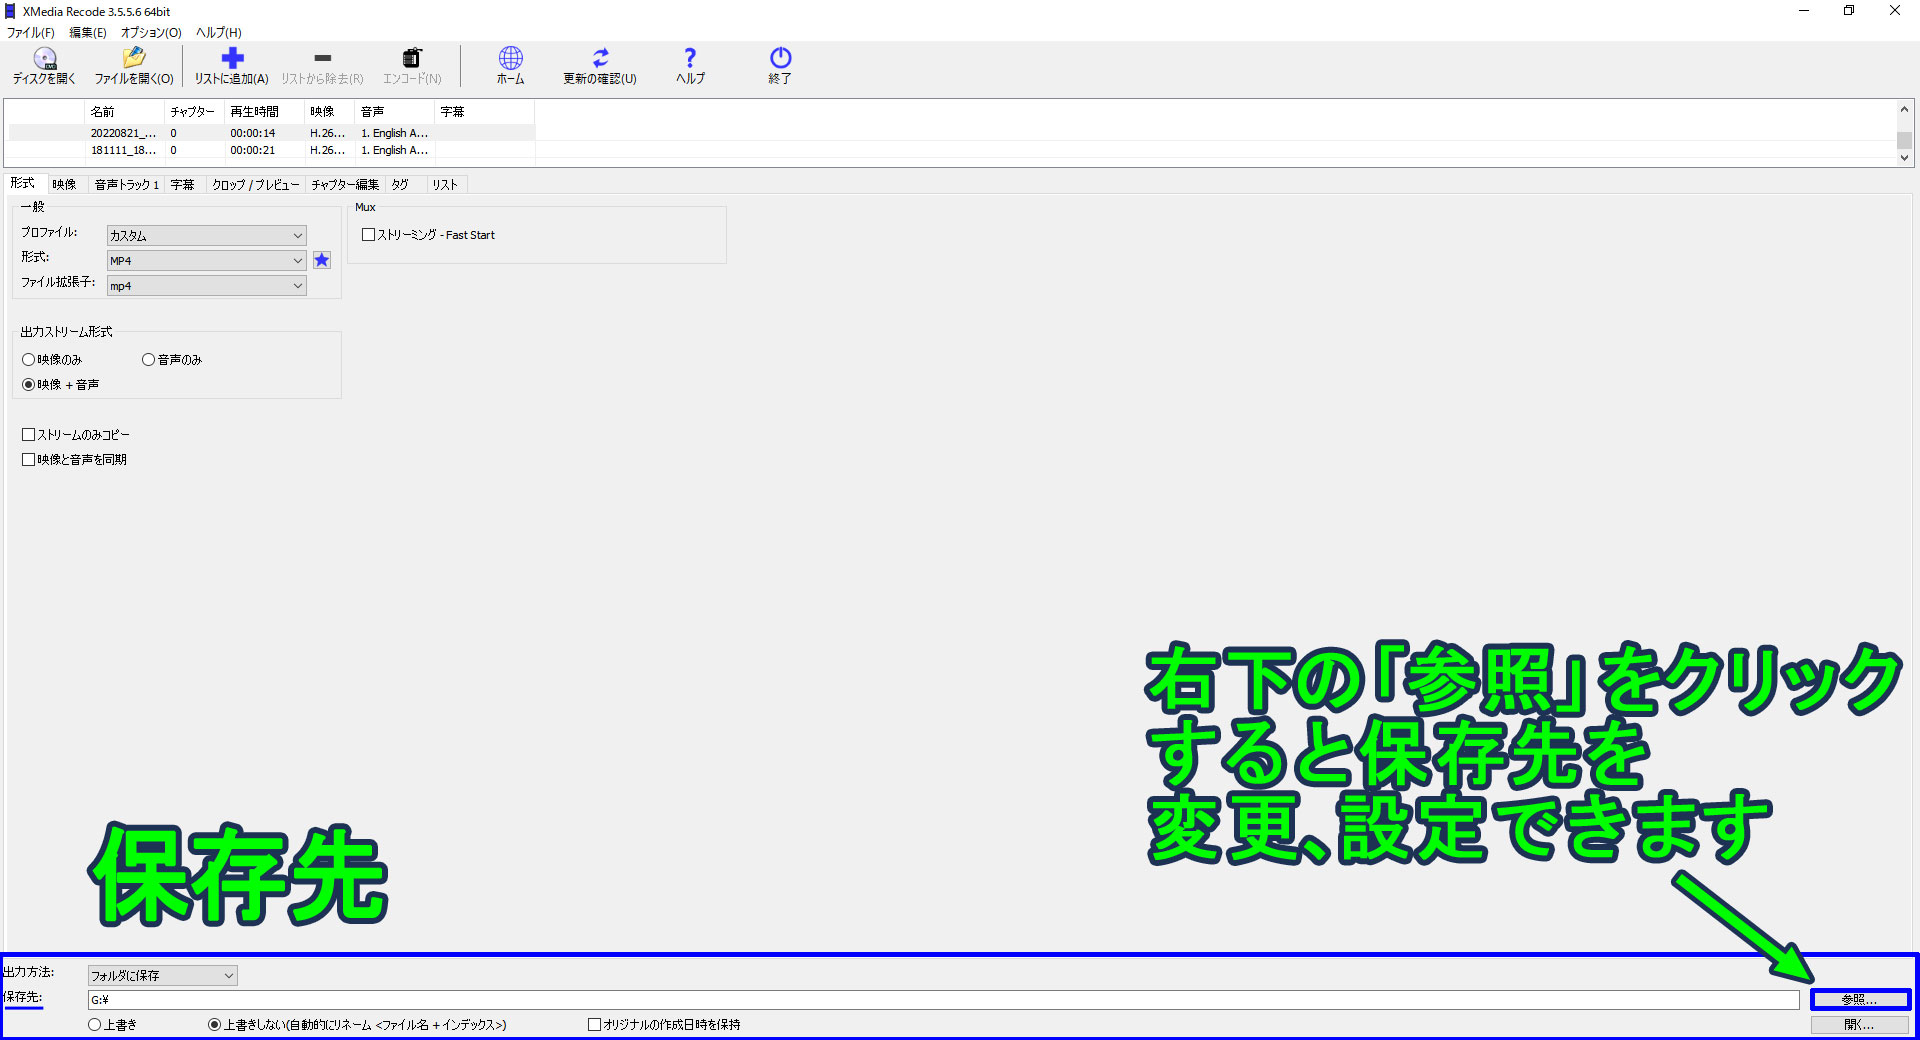Click the 00:00:21 duration cell
The height and width of the screenshot is (1040, 1920).
click(253, 151)
